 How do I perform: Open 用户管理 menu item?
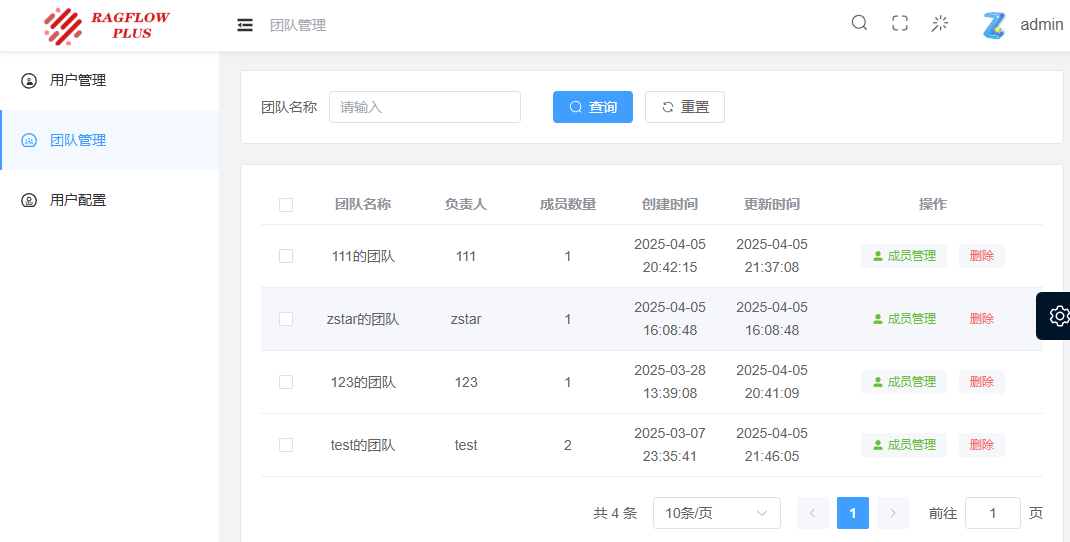(x=109, y=81)
